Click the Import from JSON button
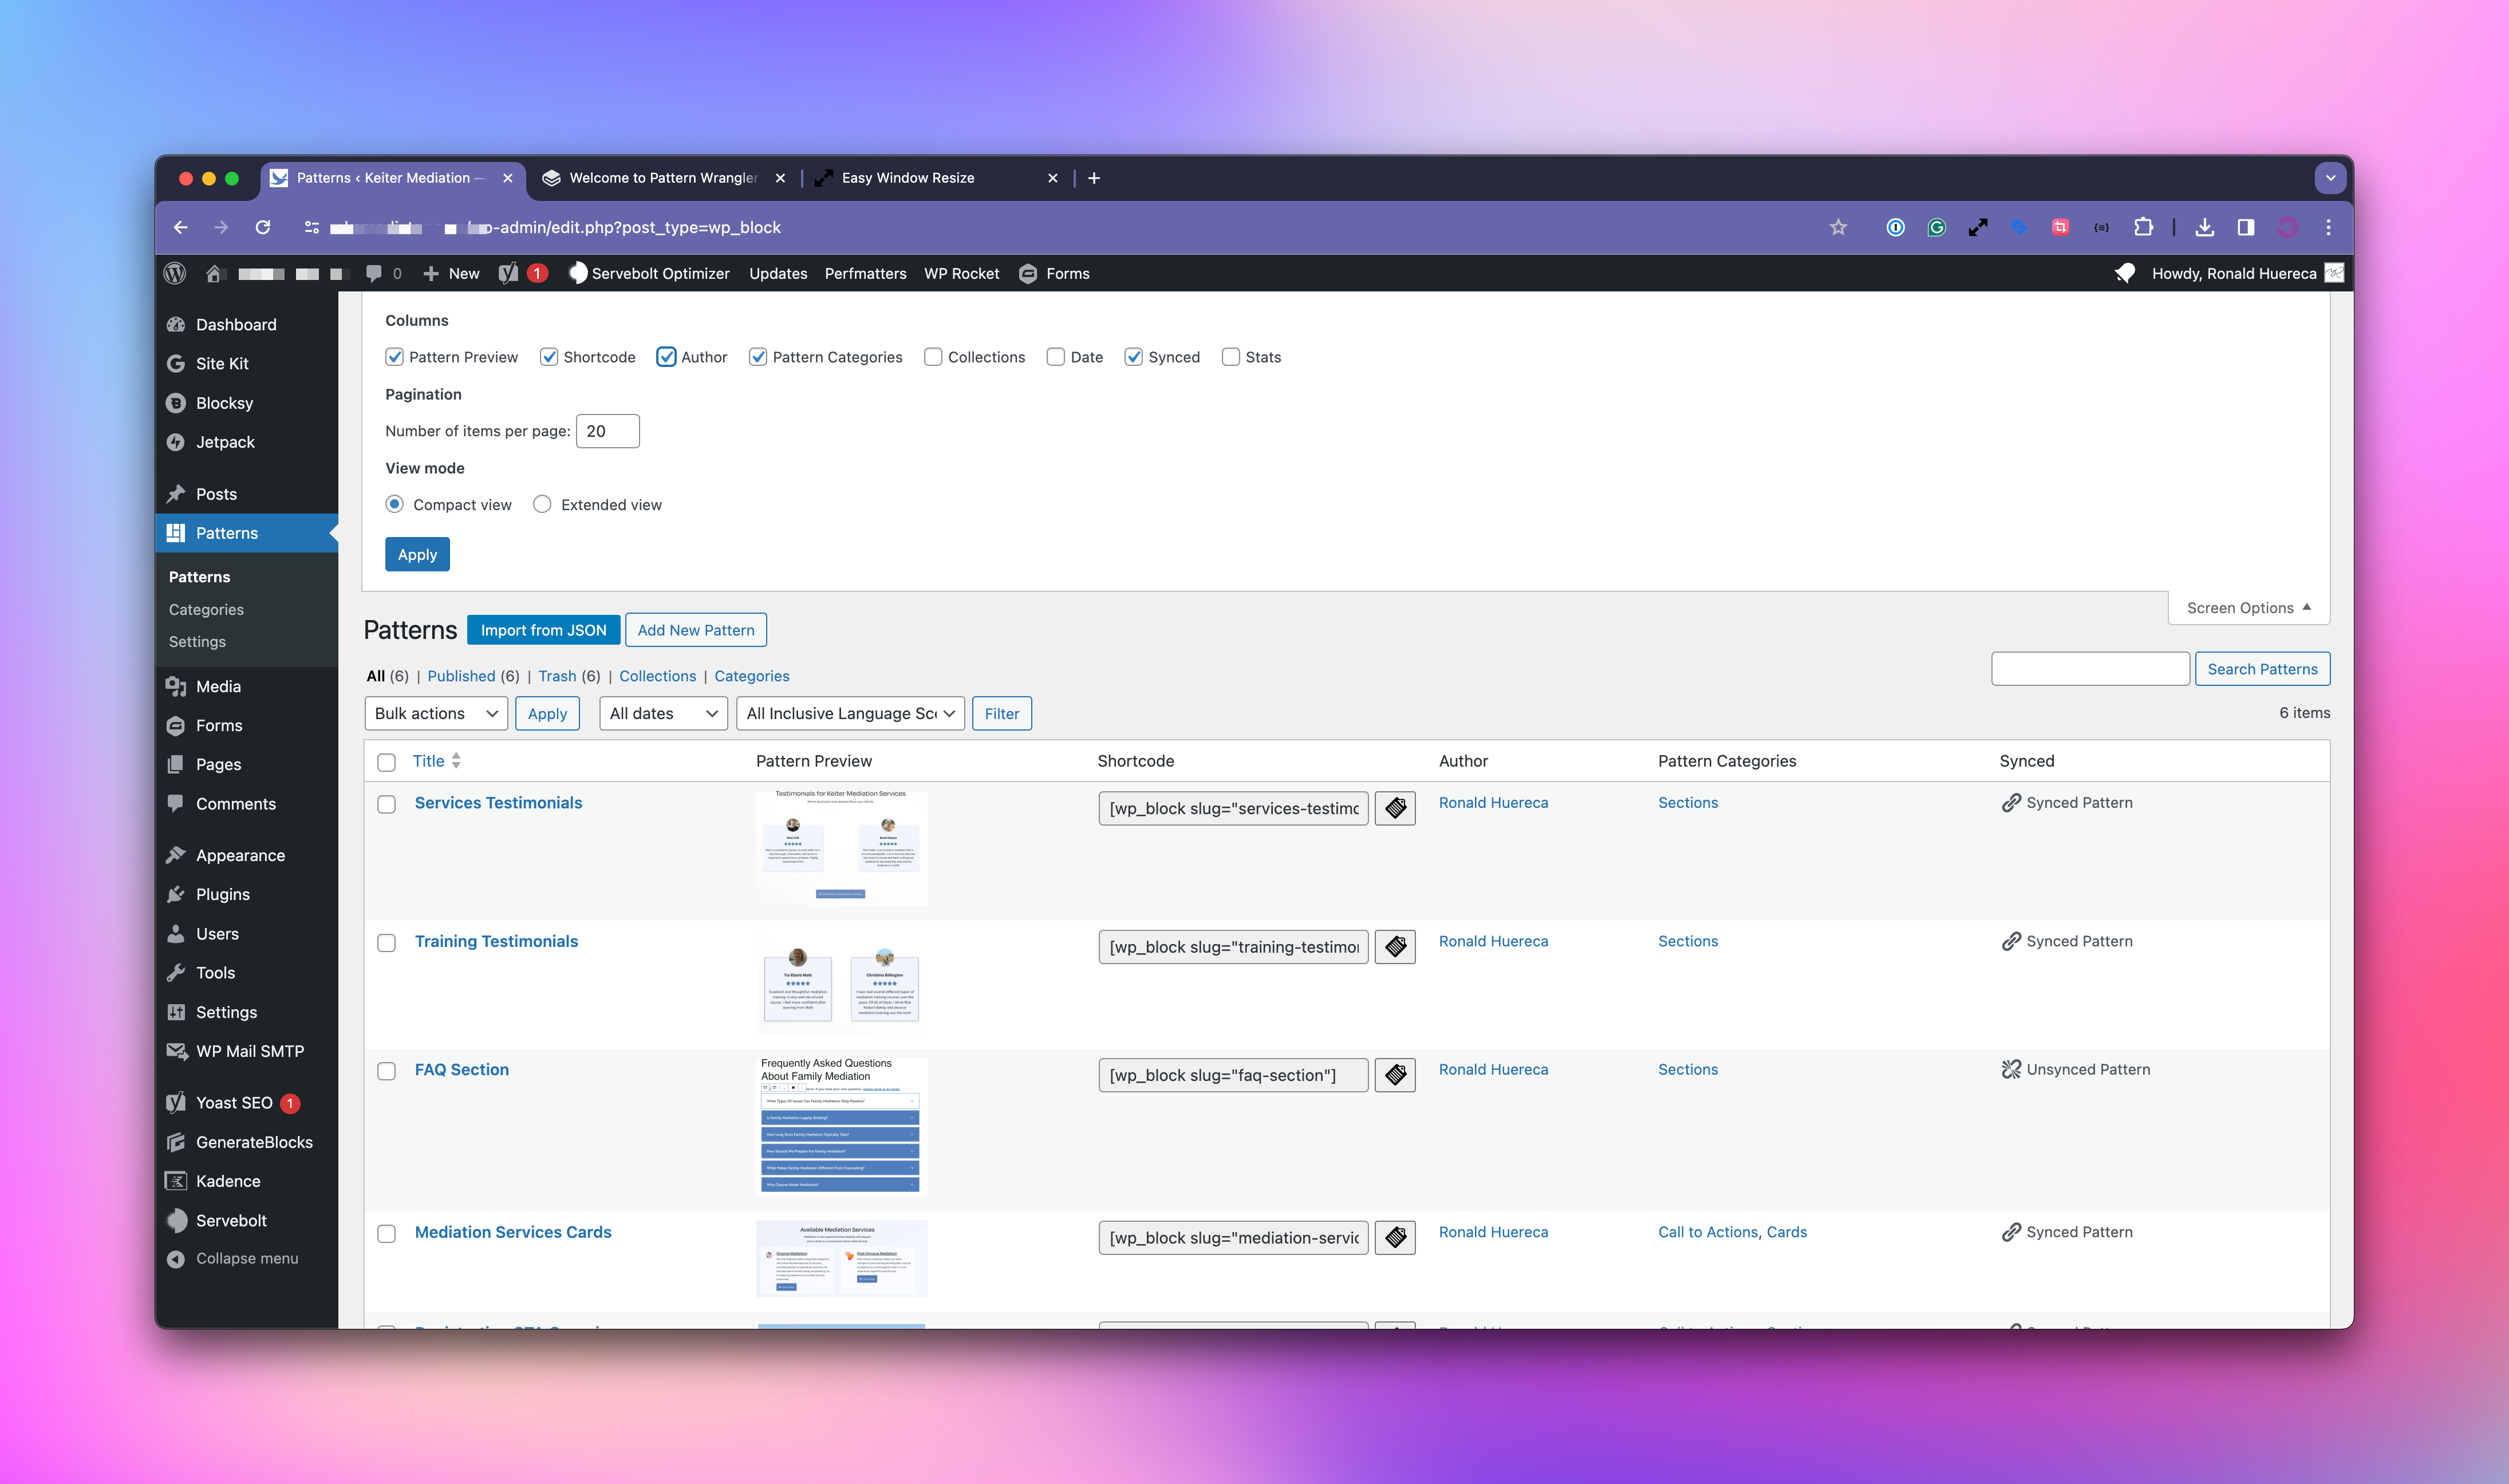This screenshot has width=2509, height=1484. 543,630
